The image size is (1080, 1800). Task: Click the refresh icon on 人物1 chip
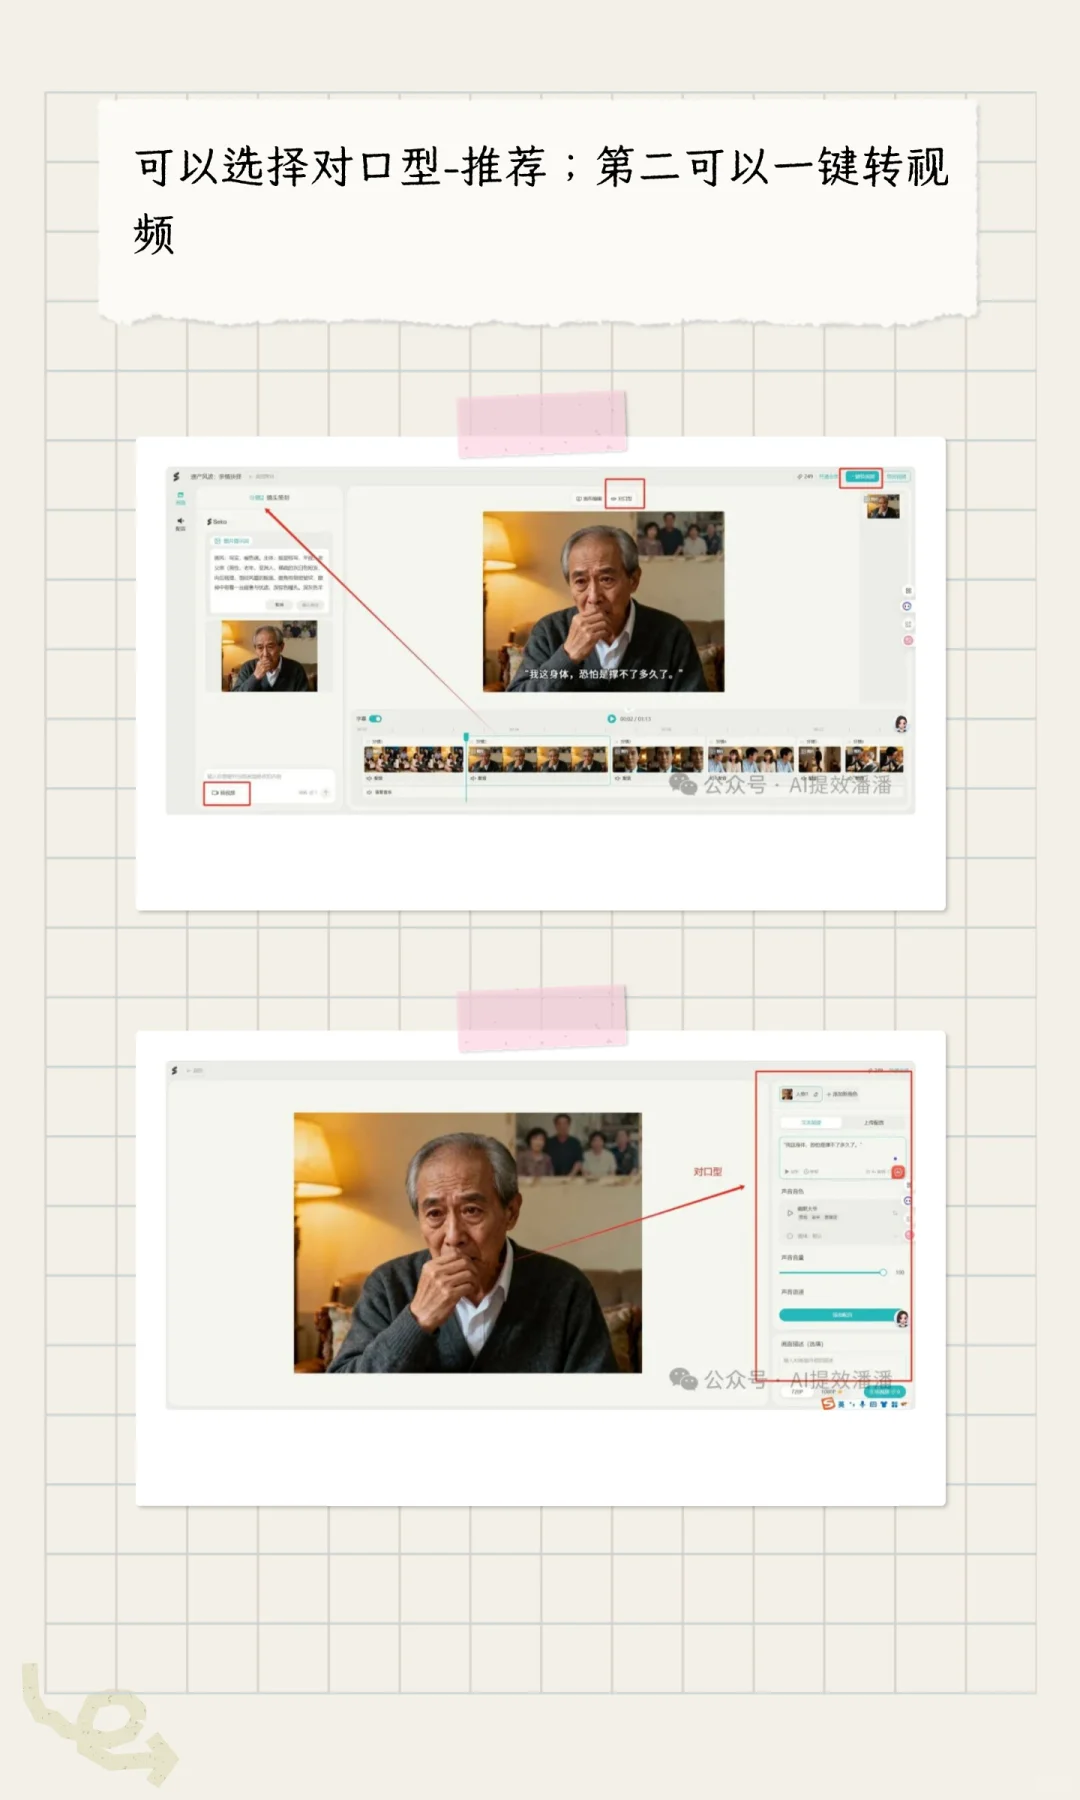point(816,1094)
